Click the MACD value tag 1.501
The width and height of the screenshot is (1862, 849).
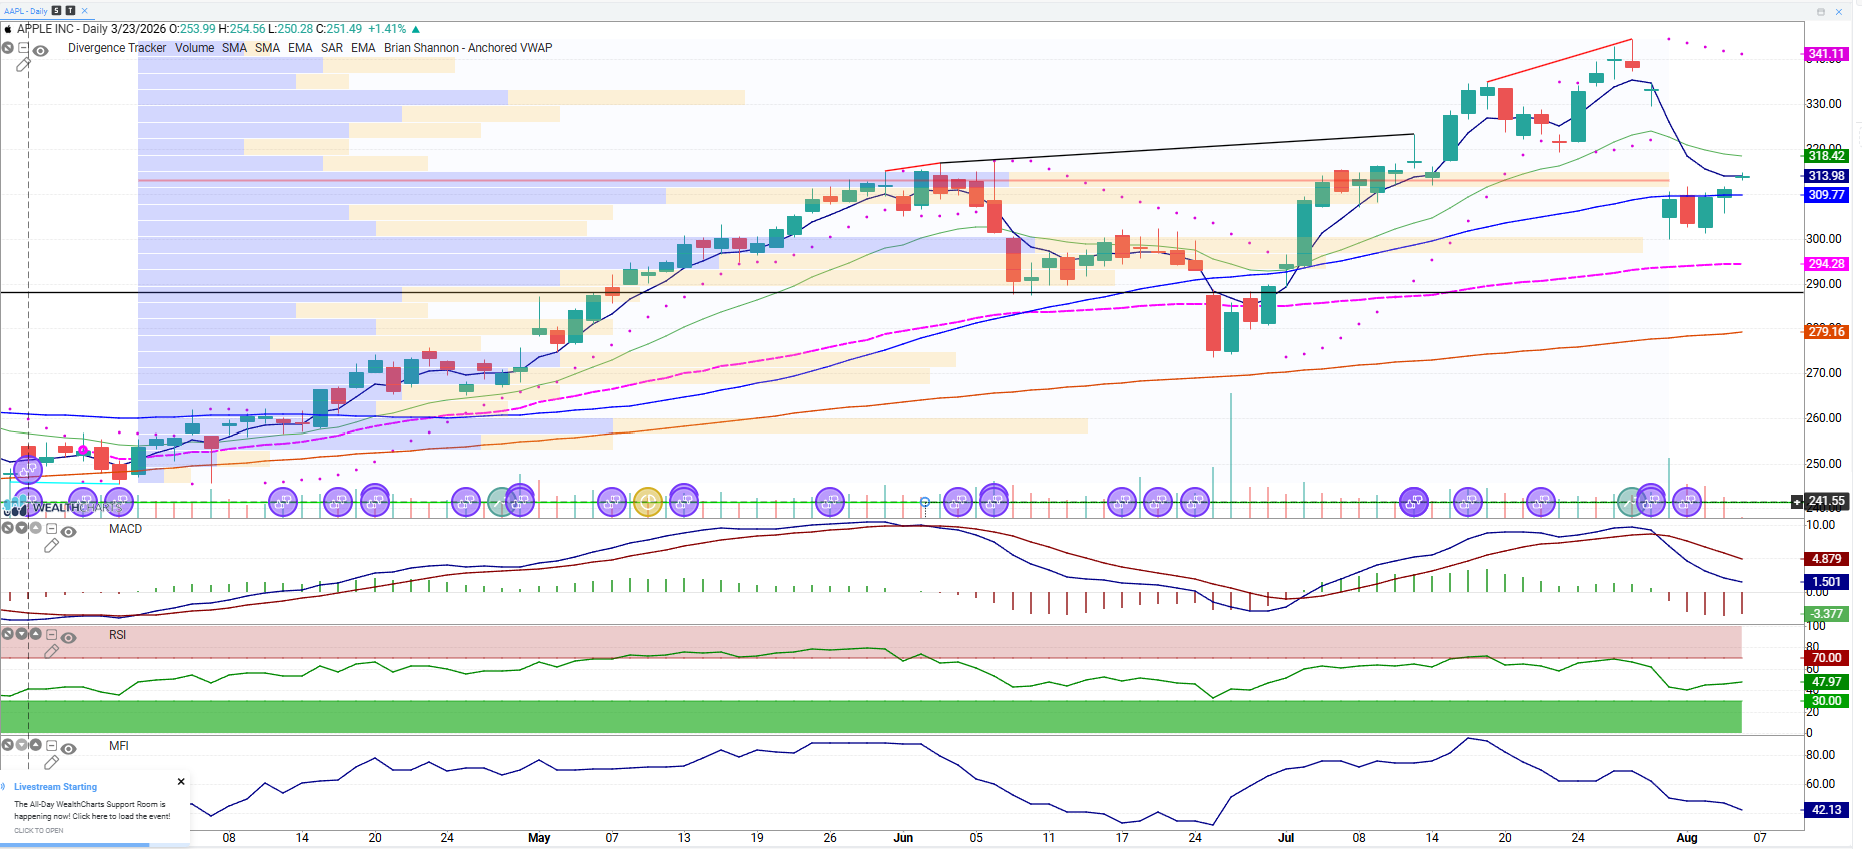click(1826, 582)
